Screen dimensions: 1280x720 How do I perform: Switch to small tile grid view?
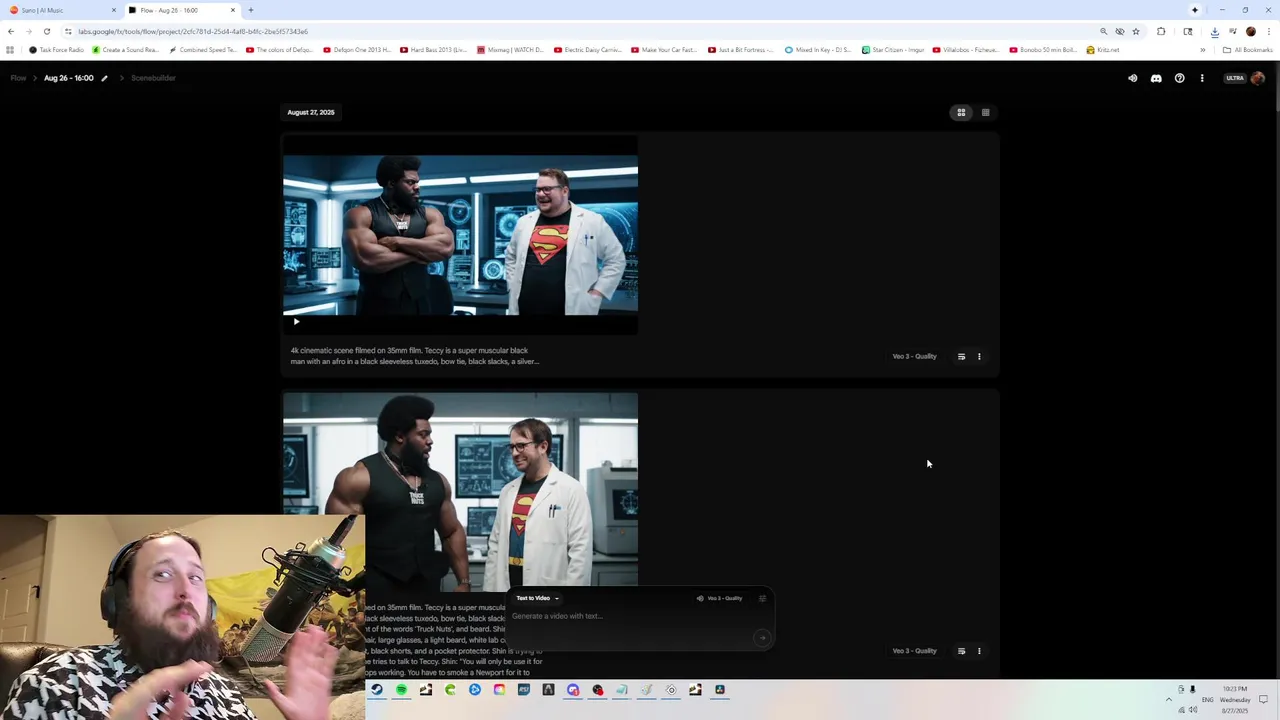tap(985, 112)
